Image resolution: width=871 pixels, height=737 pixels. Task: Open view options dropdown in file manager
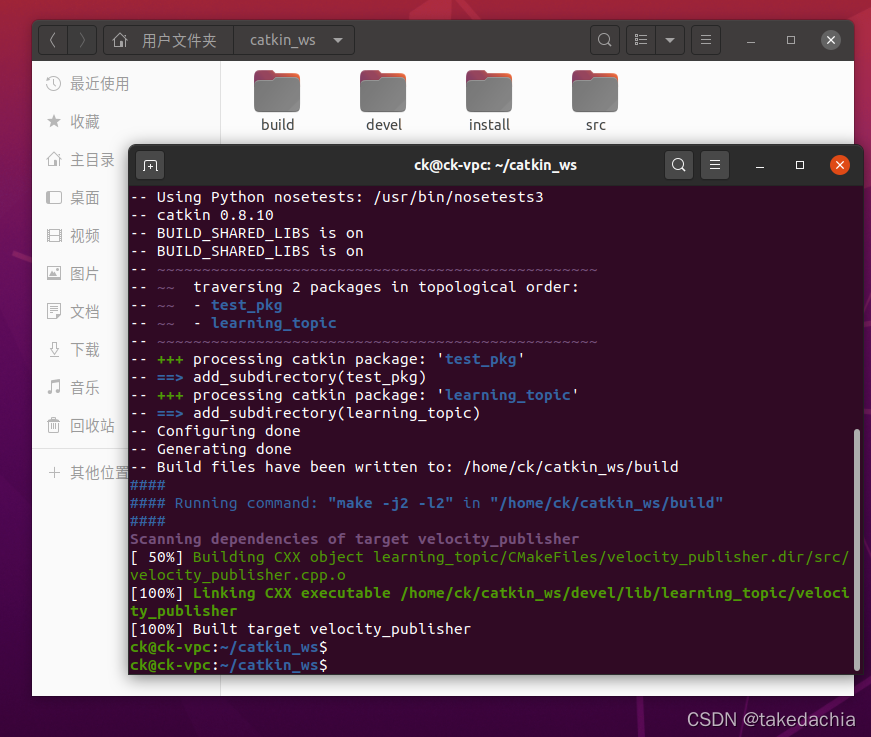tap(670, 40)
